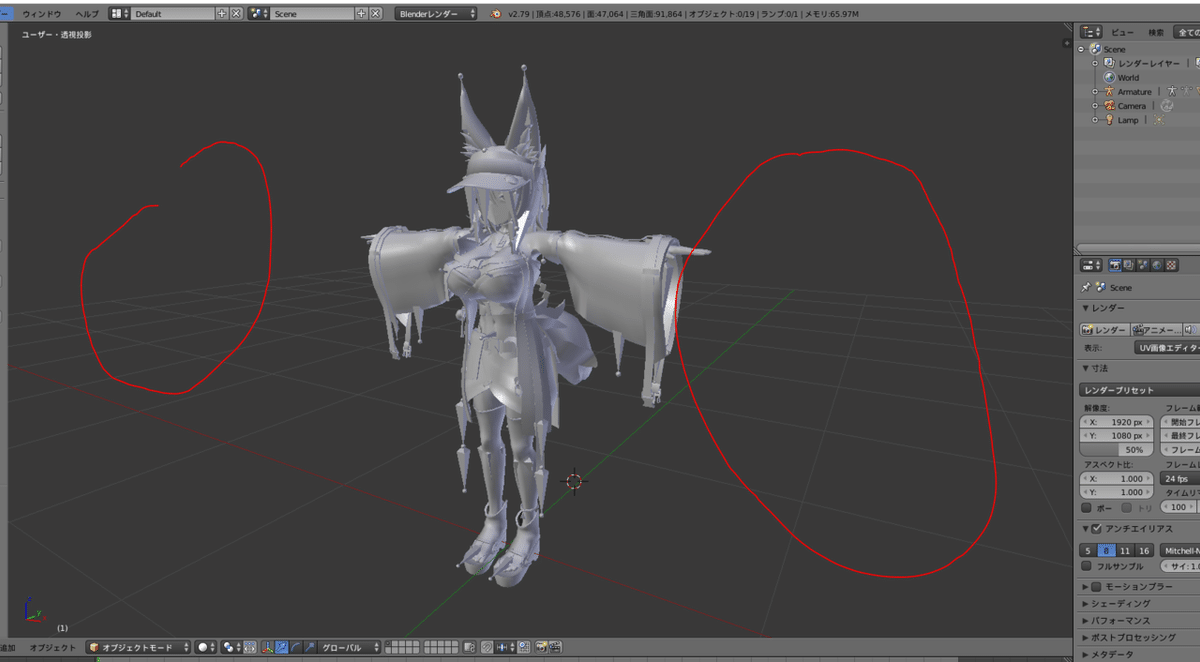The image size is (1200, 662).
Task: Select 5 anti-aliasing samples
Action: (x=1089, y=550)
